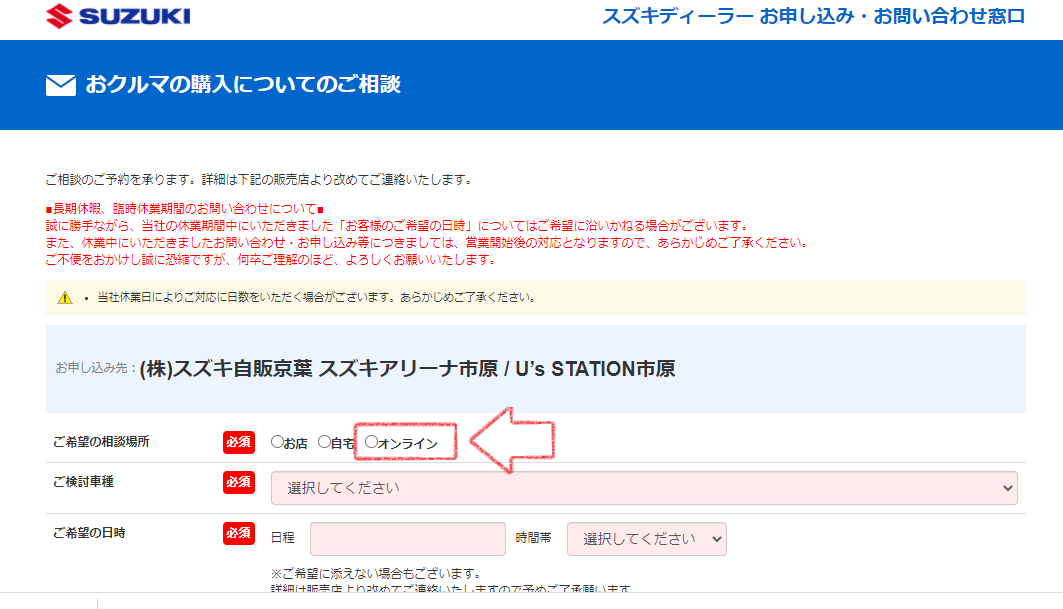Open the 時間帯 dropdown
Screen dimensions: 1063x609
[647, 539]
